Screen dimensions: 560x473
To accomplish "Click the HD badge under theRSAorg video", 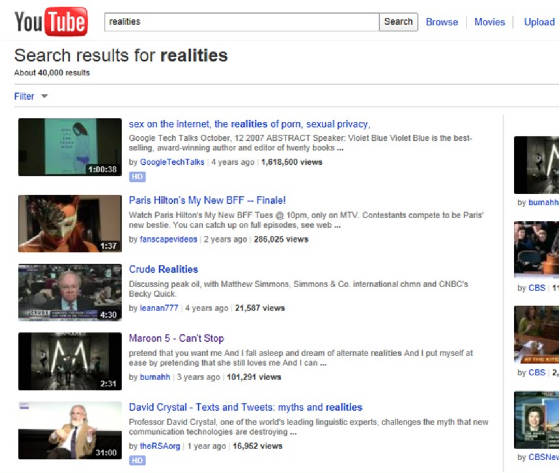I will [137, 460].
